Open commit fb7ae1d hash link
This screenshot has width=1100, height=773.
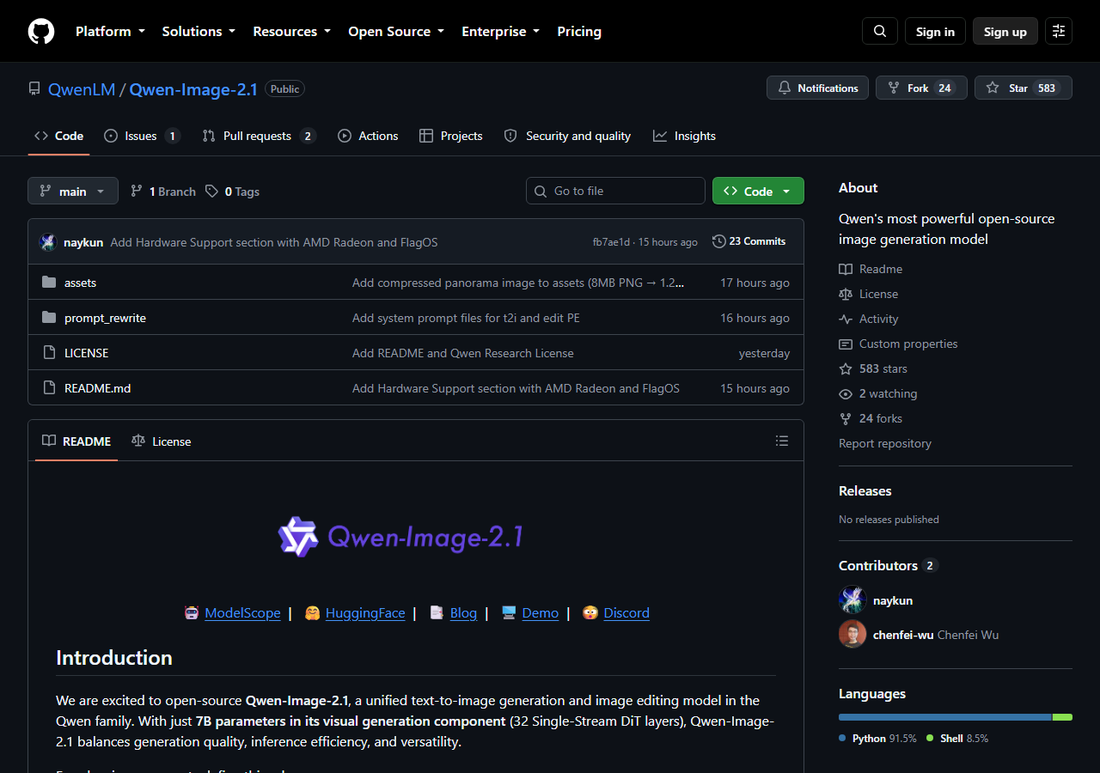[x=611, y=242]
